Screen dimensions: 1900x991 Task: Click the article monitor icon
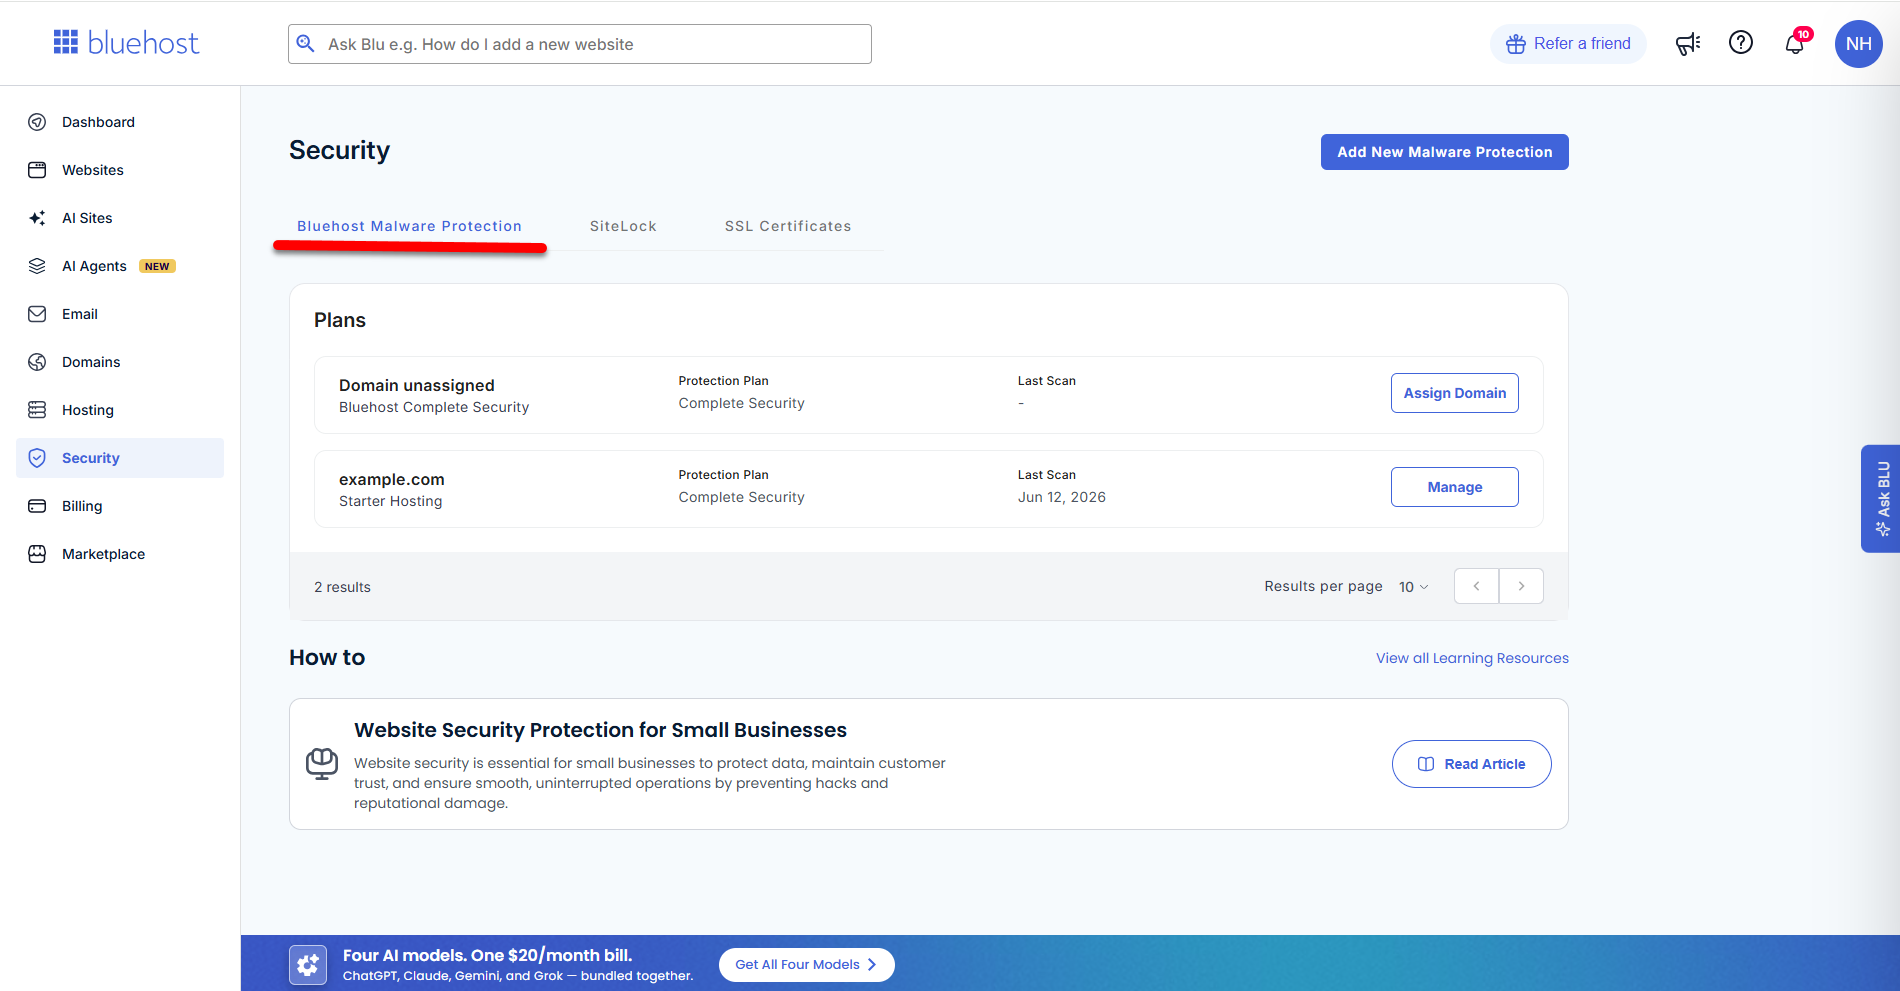click(x=322, y=764)
